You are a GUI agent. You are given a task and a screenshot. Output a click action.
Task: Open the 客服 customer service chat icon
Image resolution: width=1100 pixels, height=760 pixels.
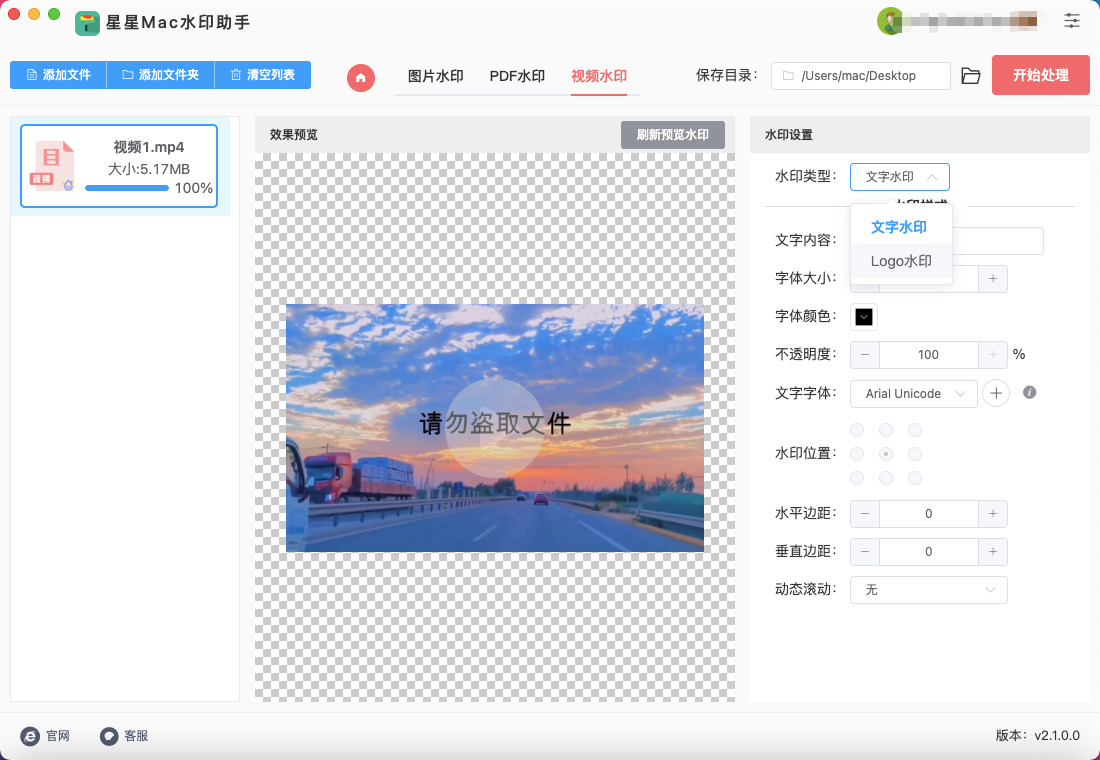coord(109,736)
